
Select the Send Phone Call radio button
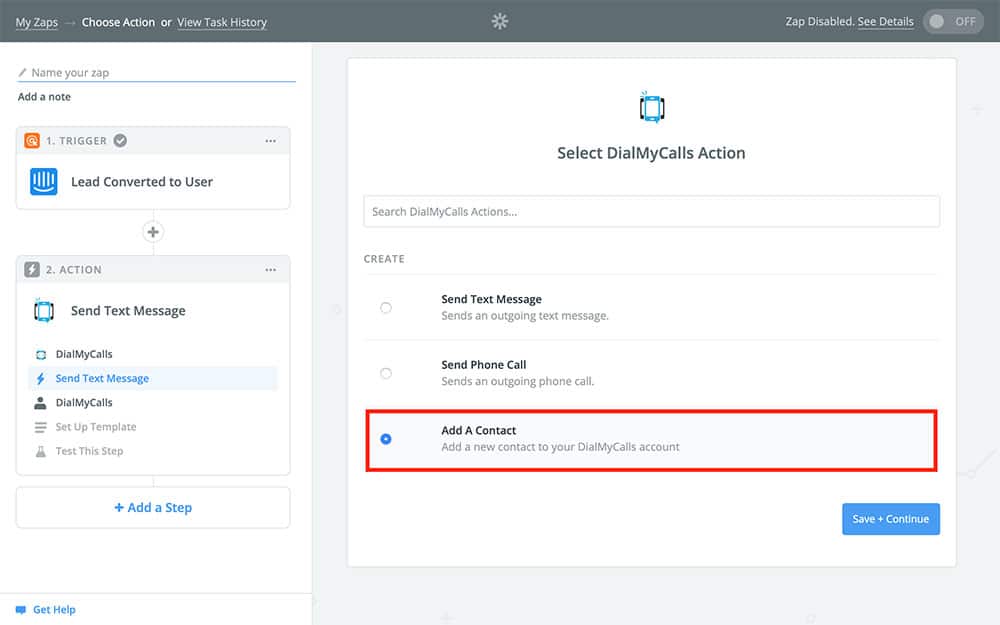click(x=386, y=373)
